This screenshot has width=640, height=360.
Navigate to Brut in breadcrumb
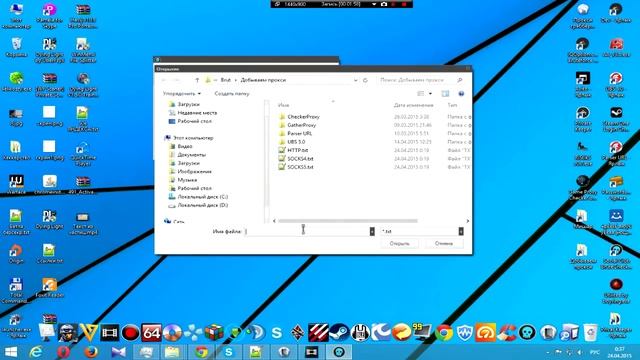(226, 80)
